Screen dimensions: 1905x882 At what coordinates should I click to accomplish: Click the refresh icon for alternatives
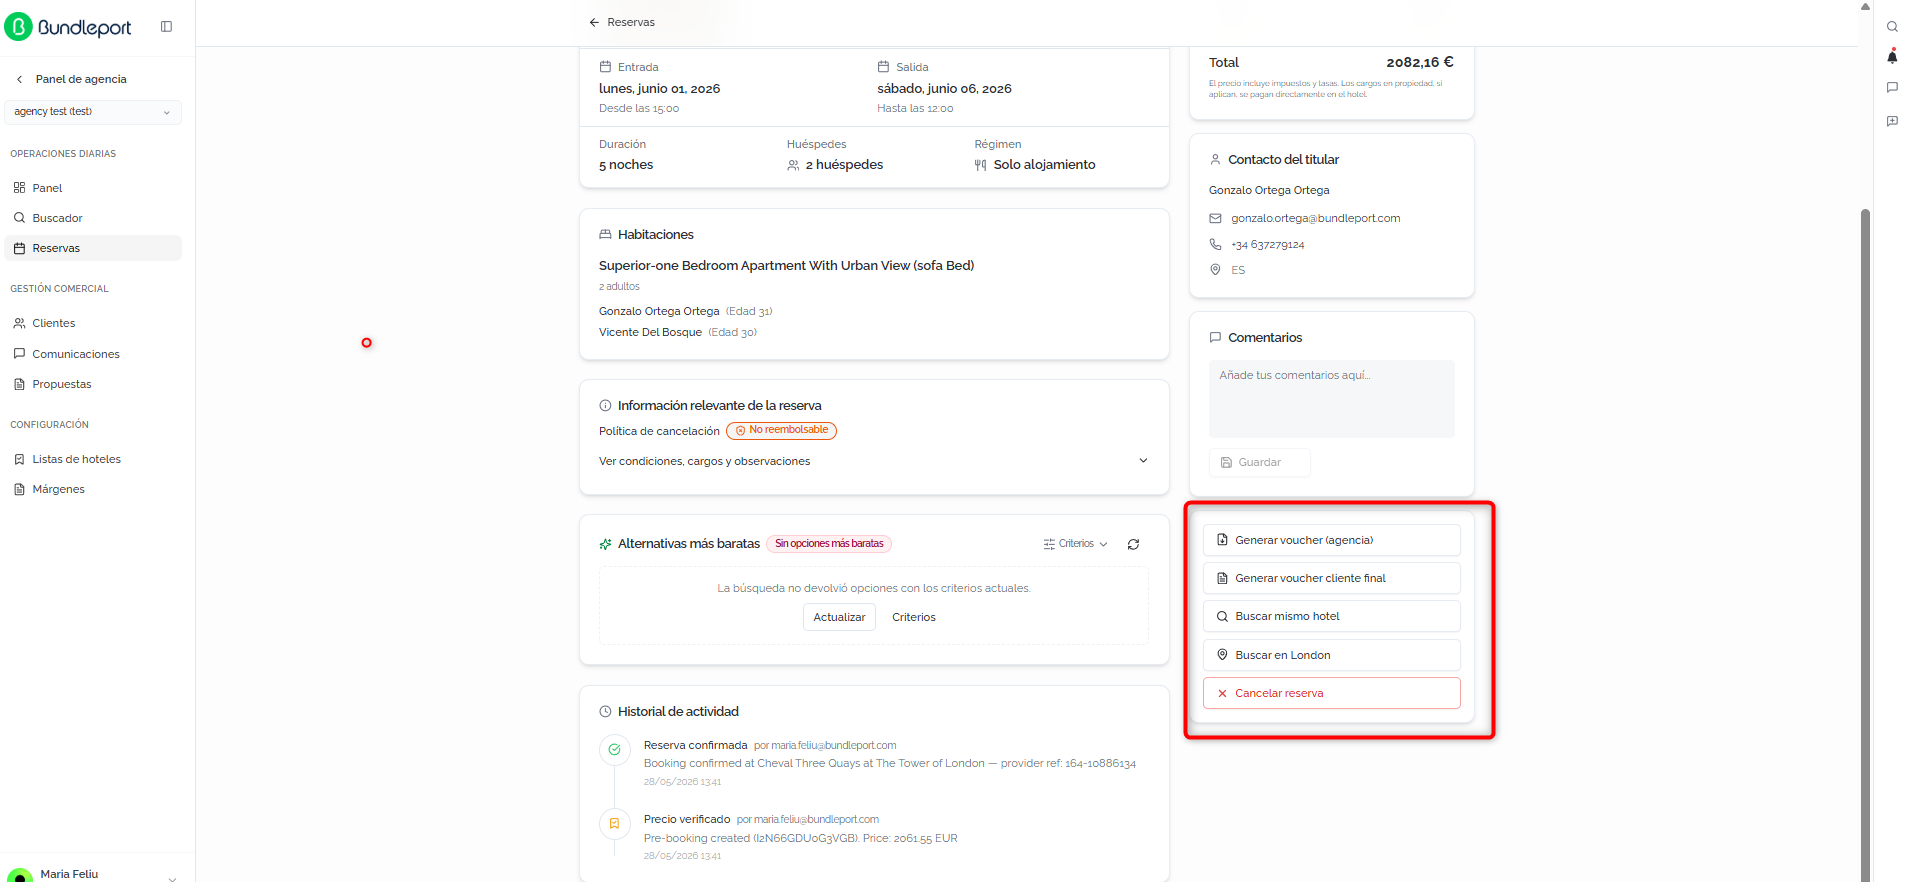tap(1133, 544)
